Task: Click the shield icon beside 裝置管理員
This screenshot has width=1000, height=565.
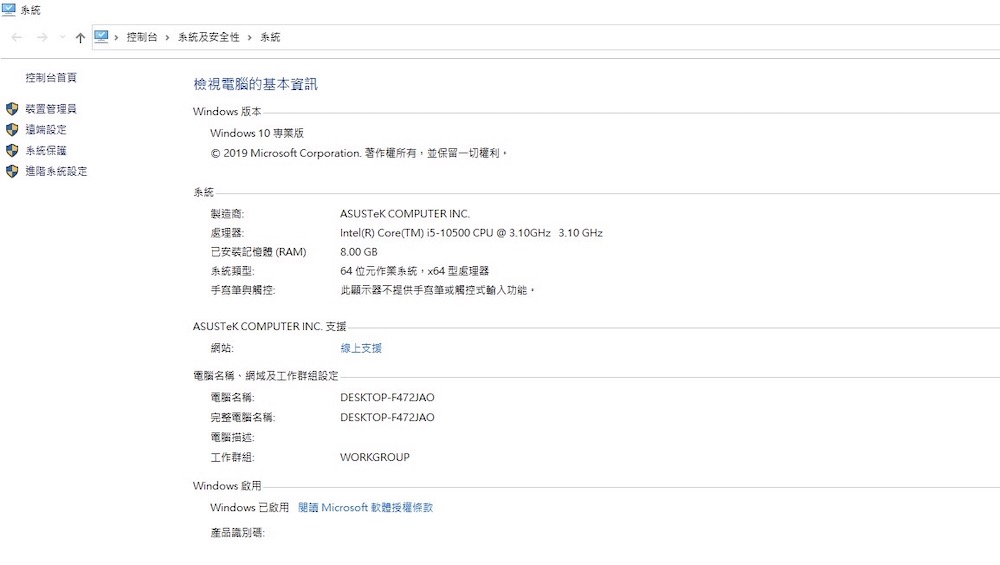Action: coord(12,109)
